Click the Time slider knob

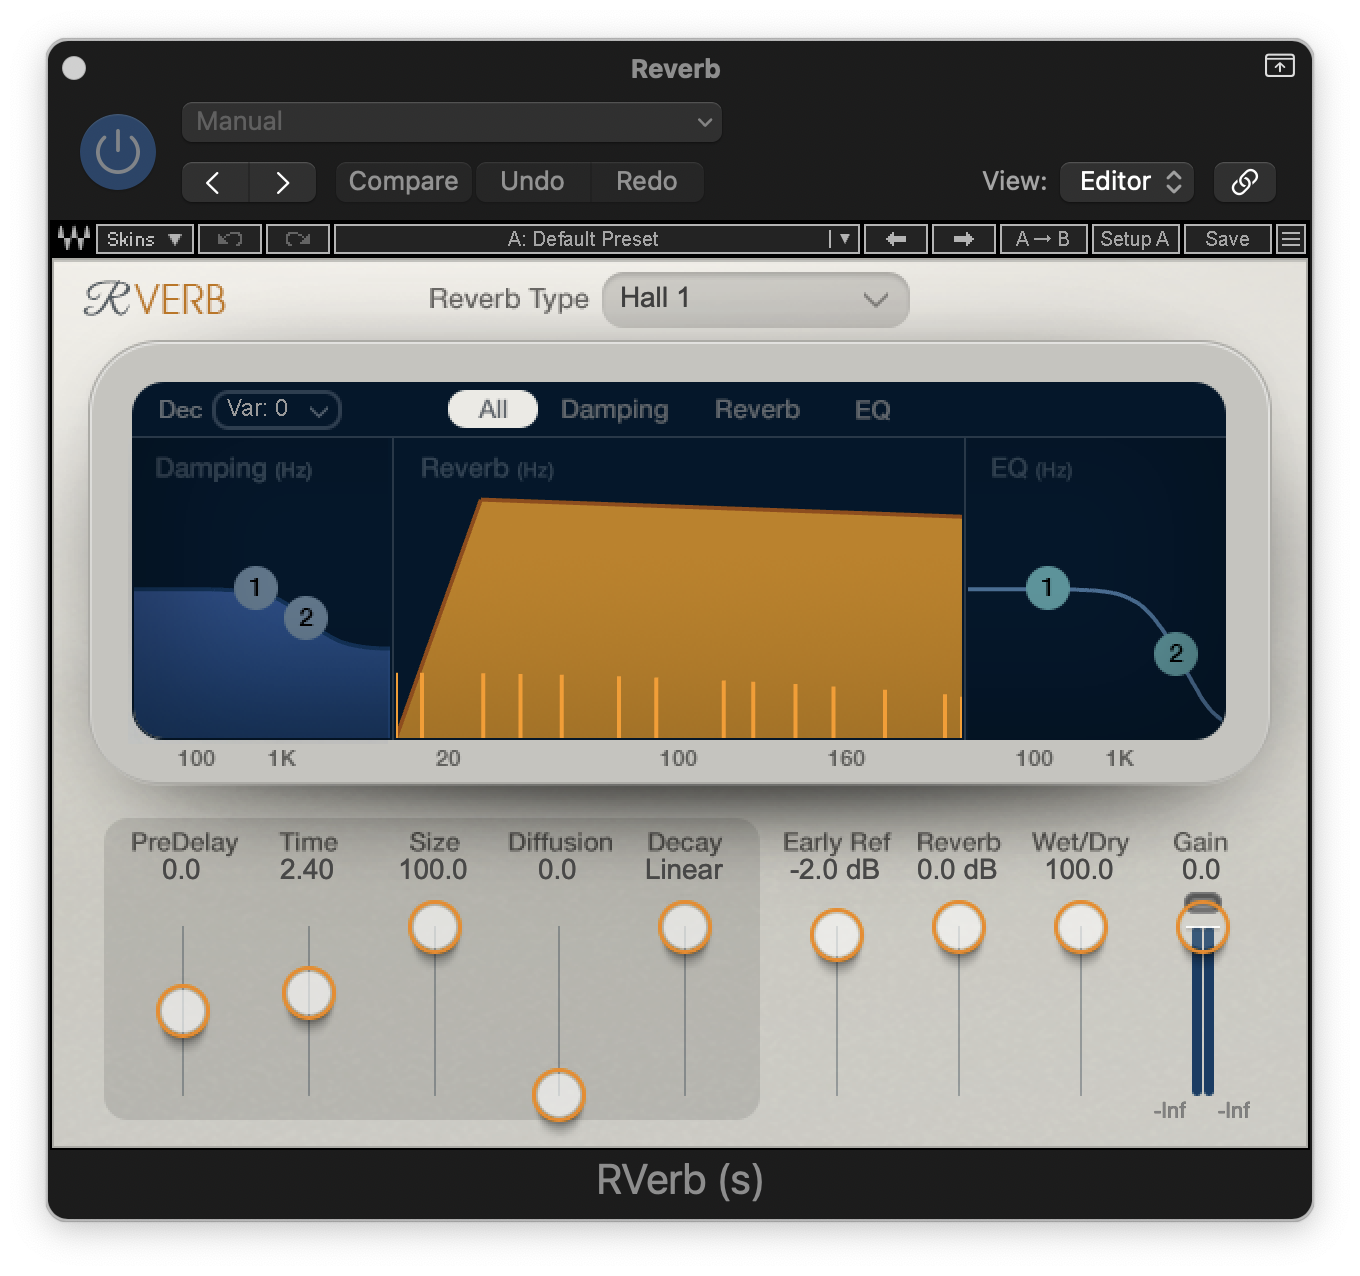tap(309, 993)
